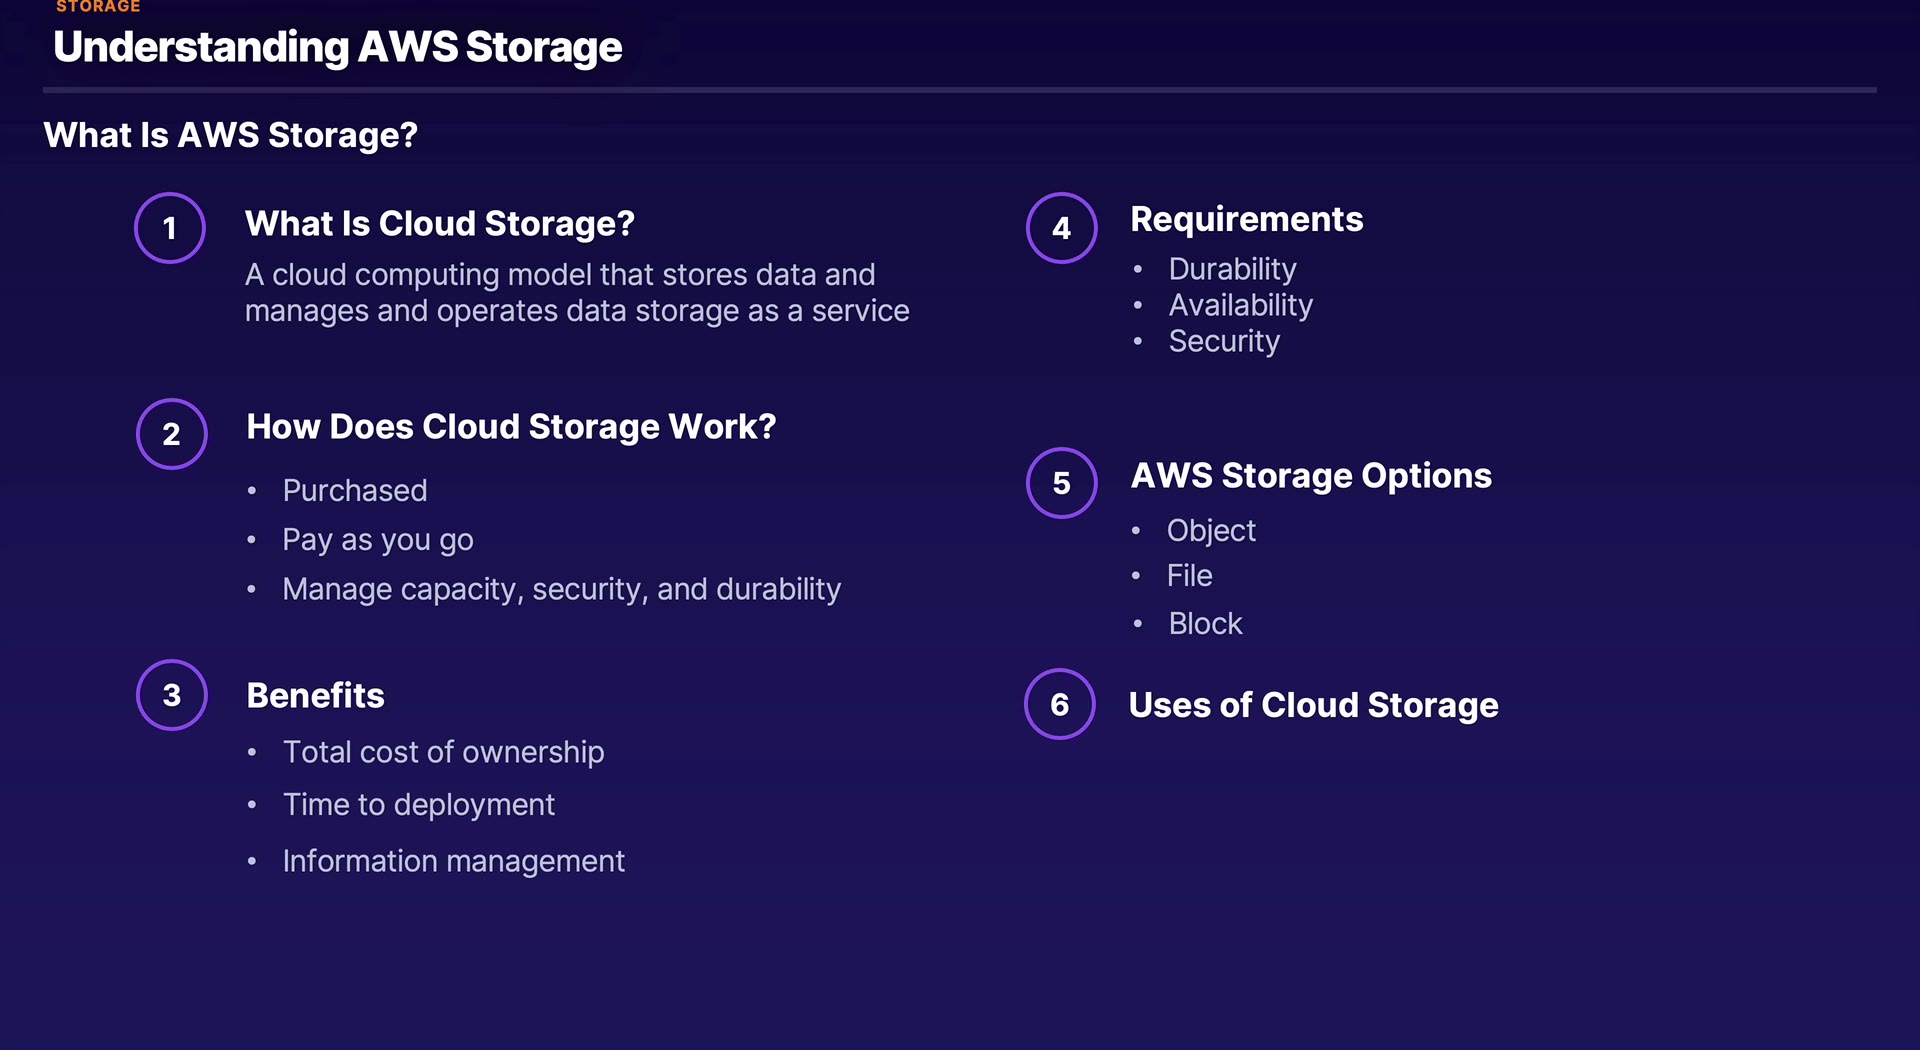Click the 'Understanding AWS Storage' title
The width and height of the screenshot is (1920, 1050).
337,47
